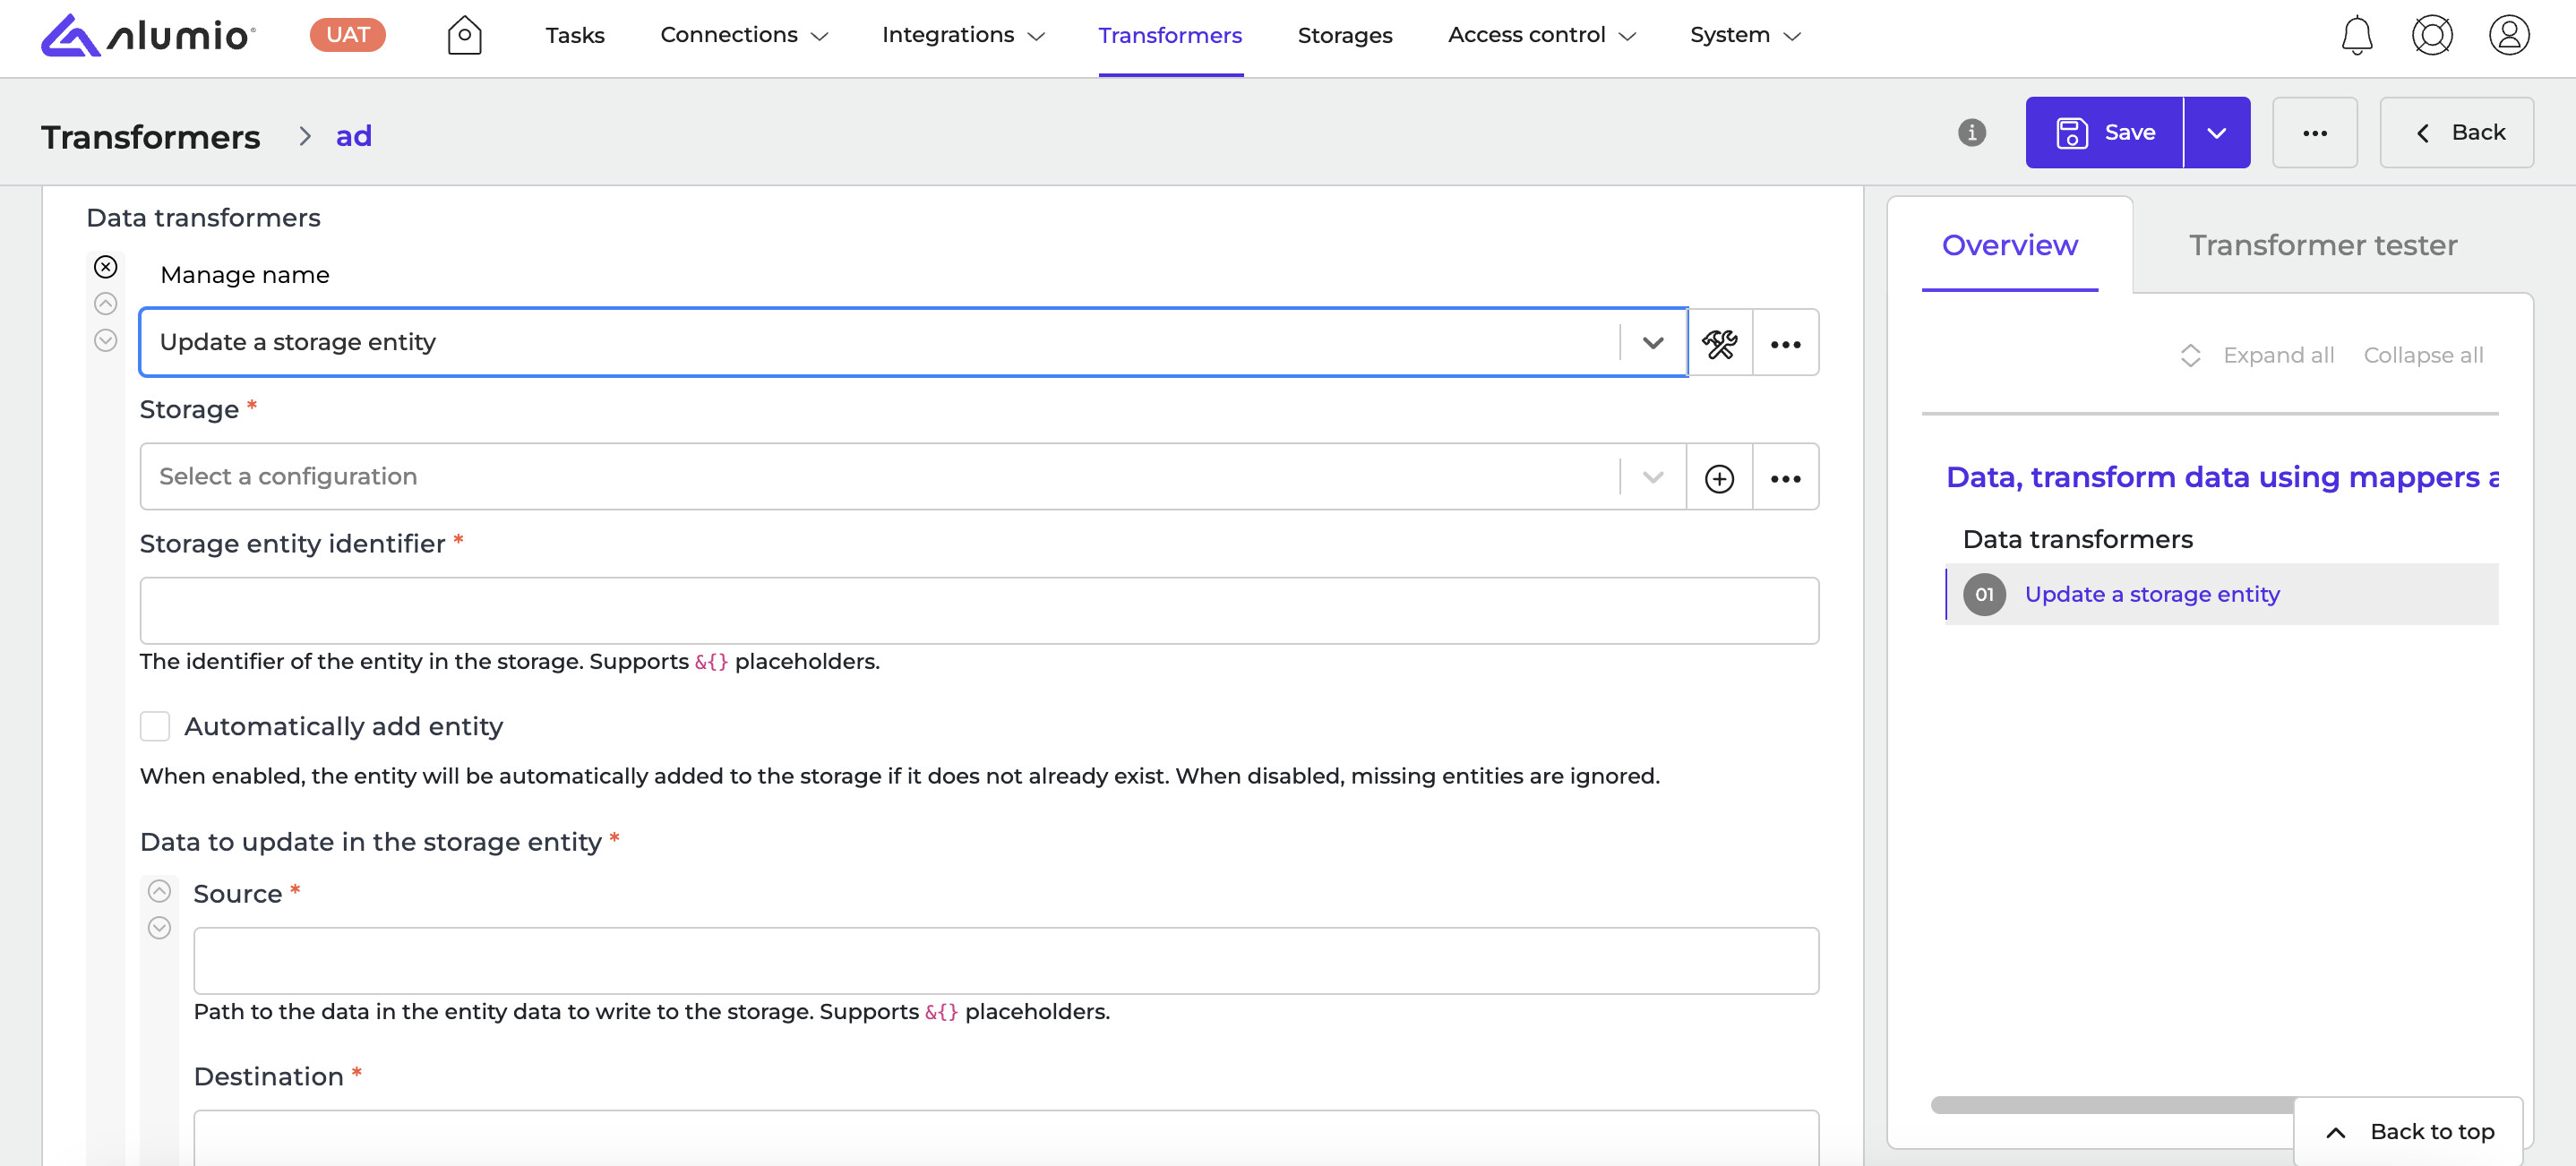
Task: Expand the Save split-button dropdown arrow
Action: point(2216,132)
